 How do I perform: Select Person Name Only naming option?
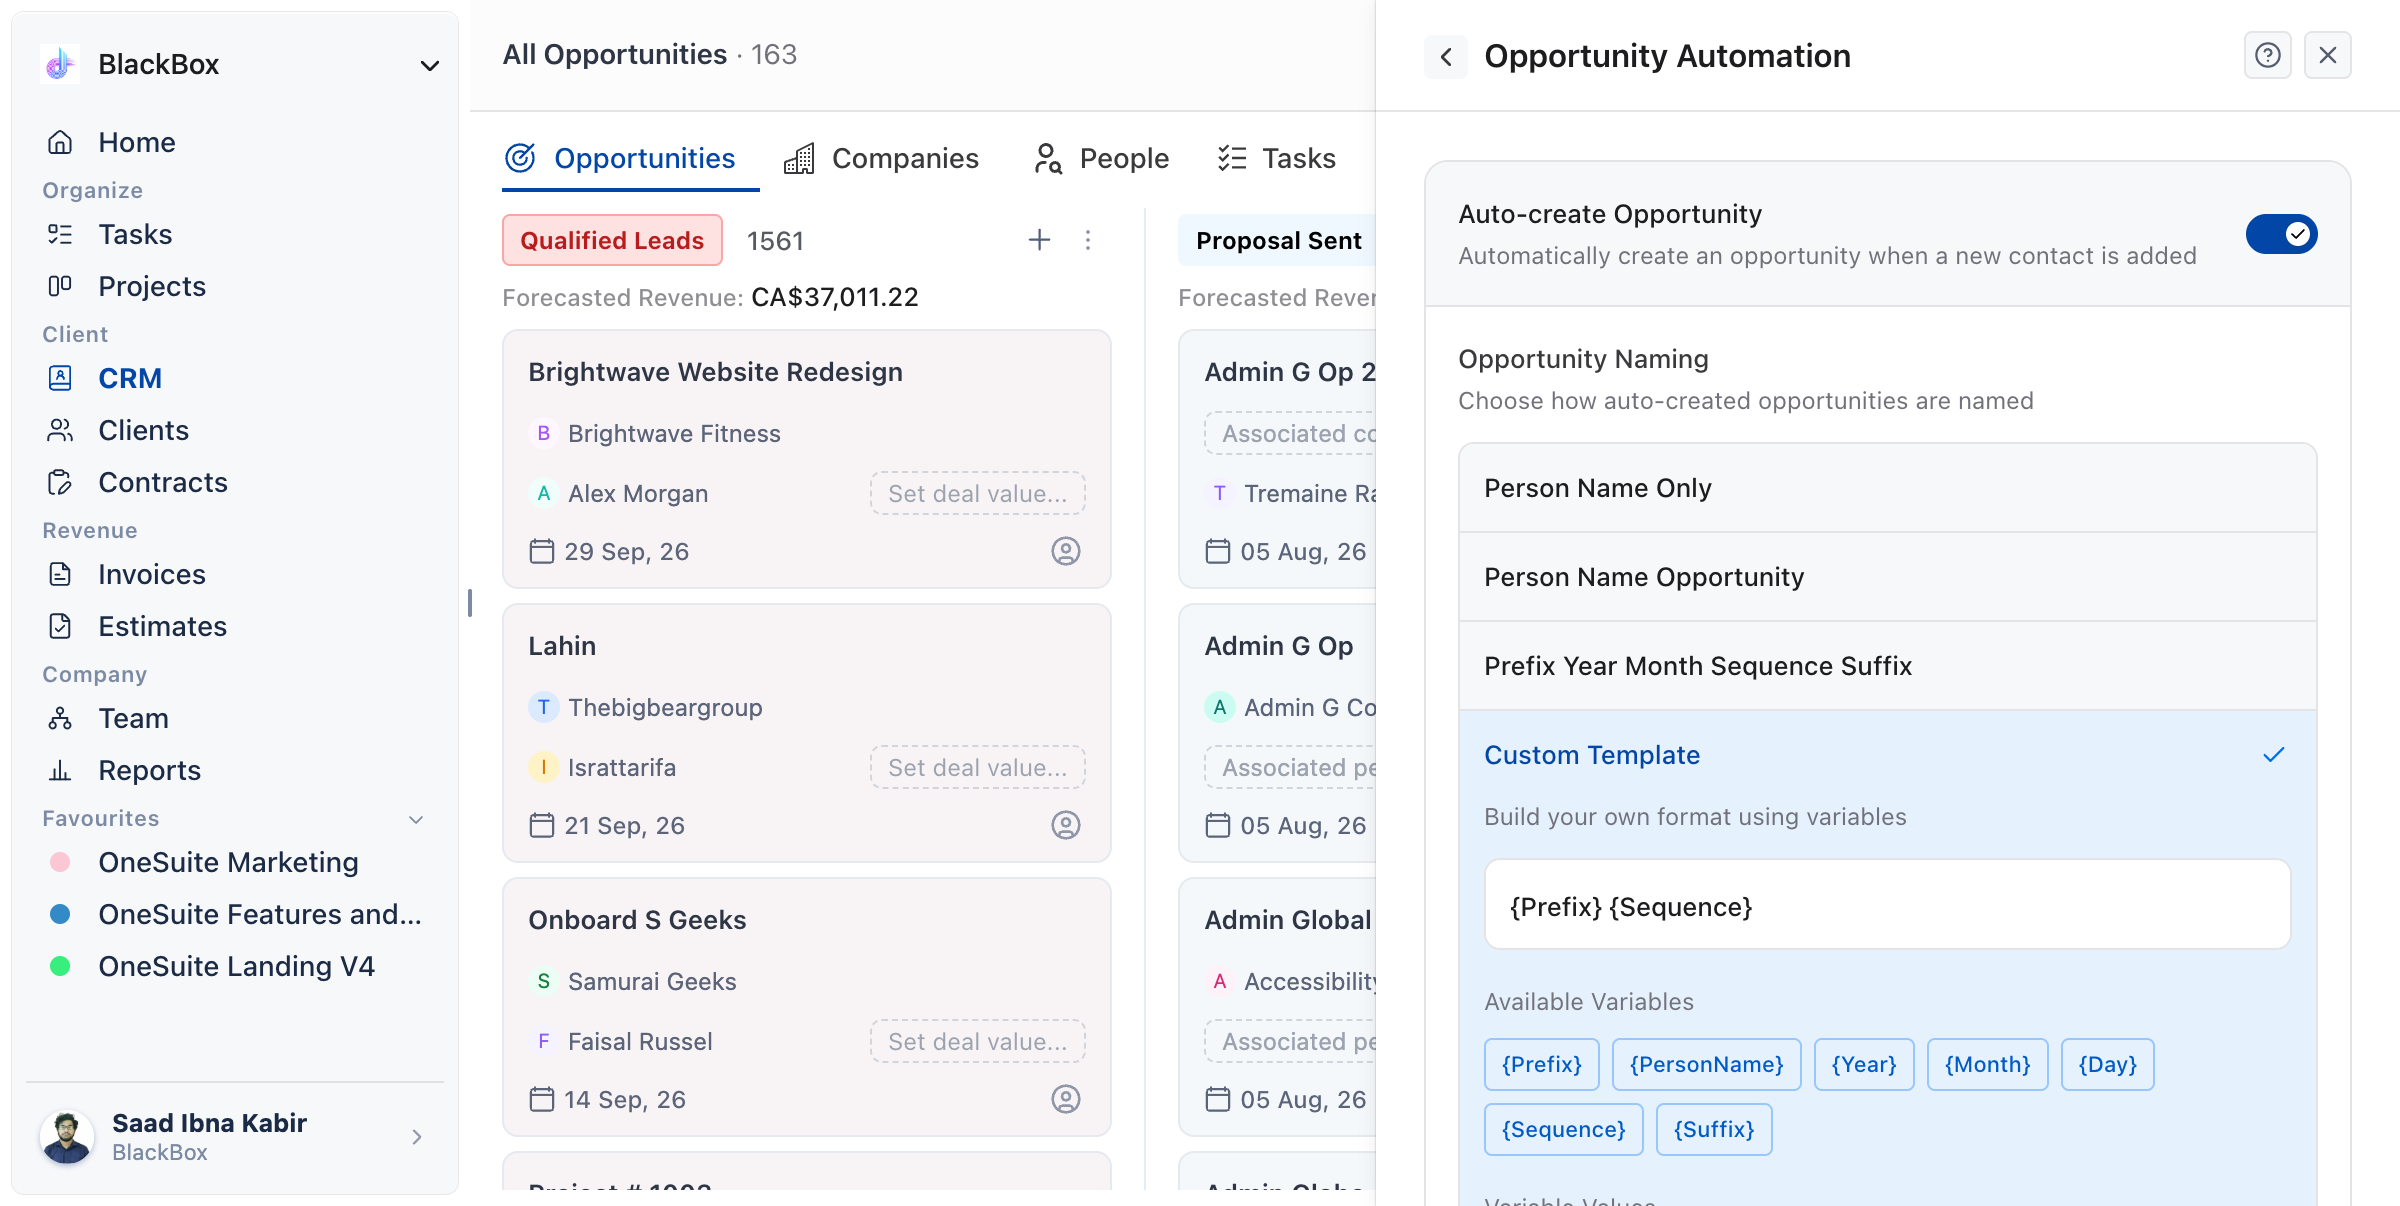pyautogui.click(x=1888, y=488)
